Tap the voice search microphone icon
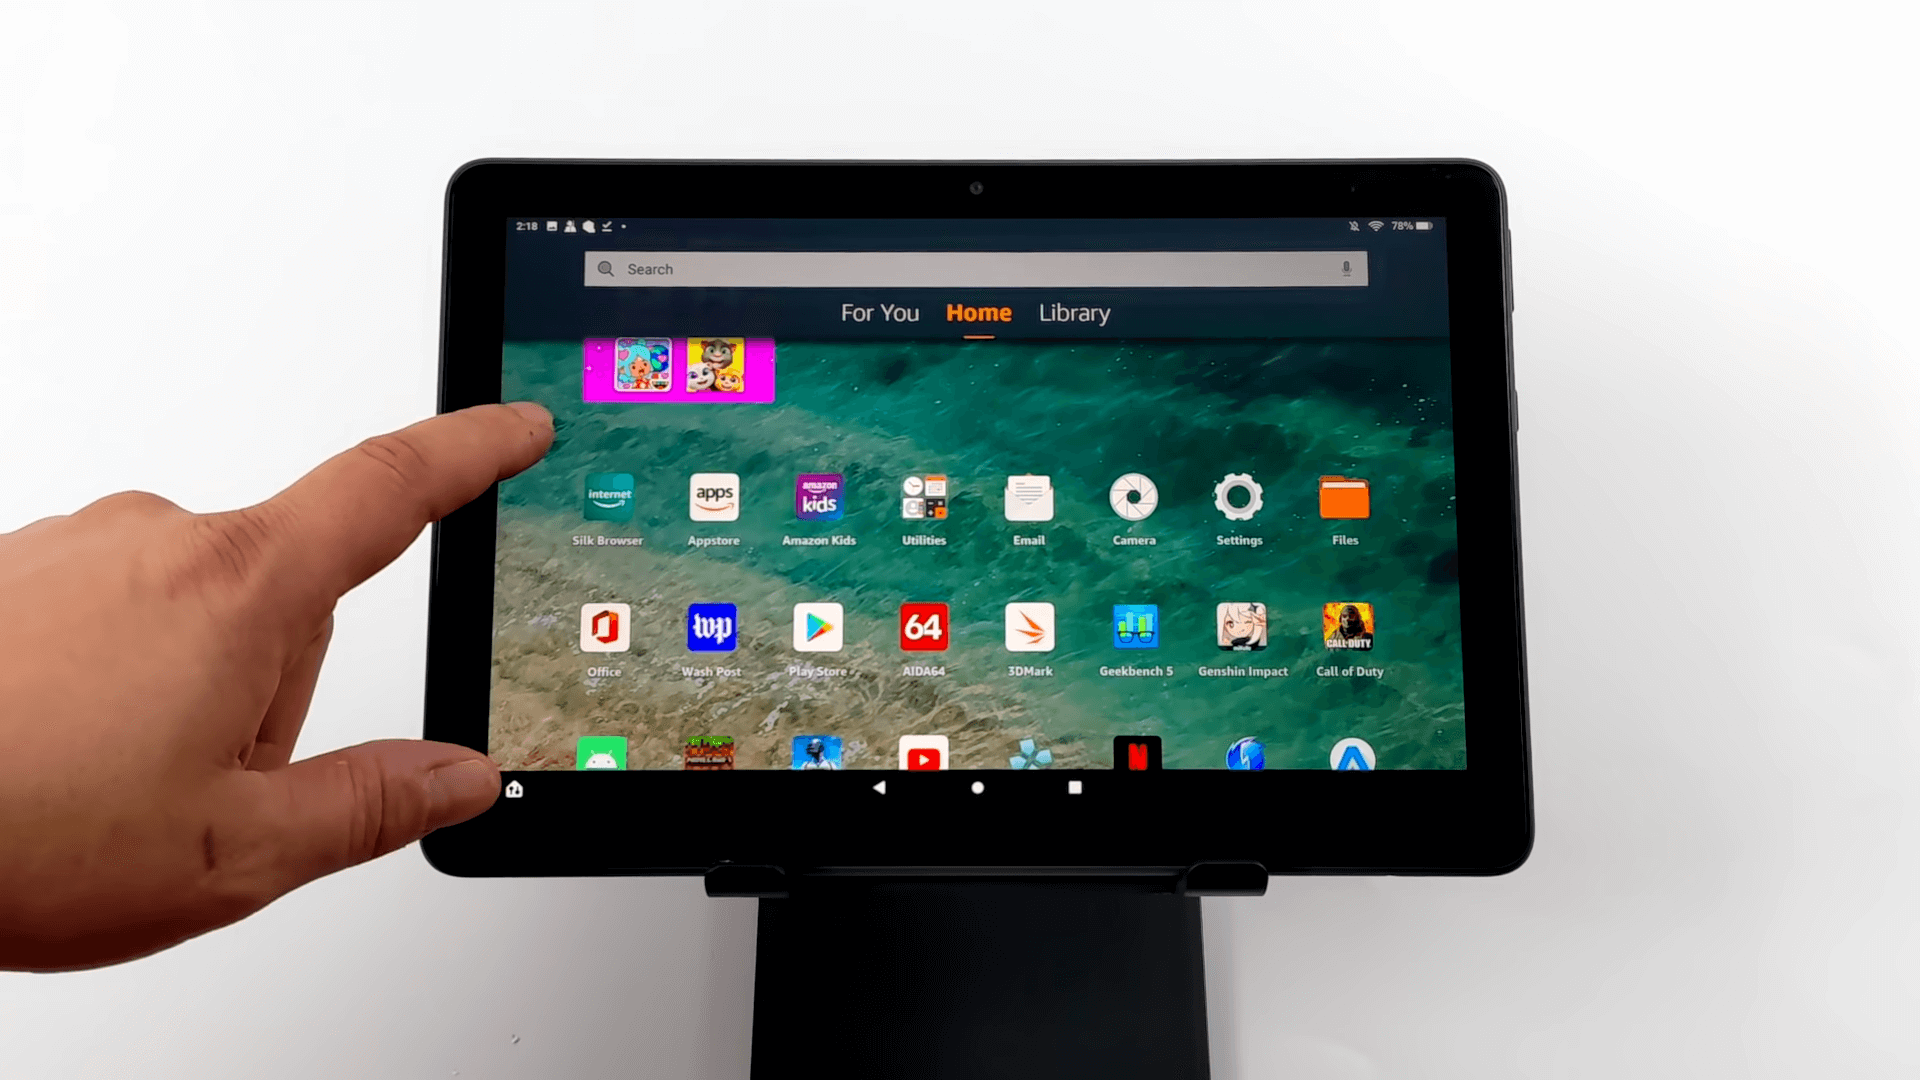 pos(1346,268)
